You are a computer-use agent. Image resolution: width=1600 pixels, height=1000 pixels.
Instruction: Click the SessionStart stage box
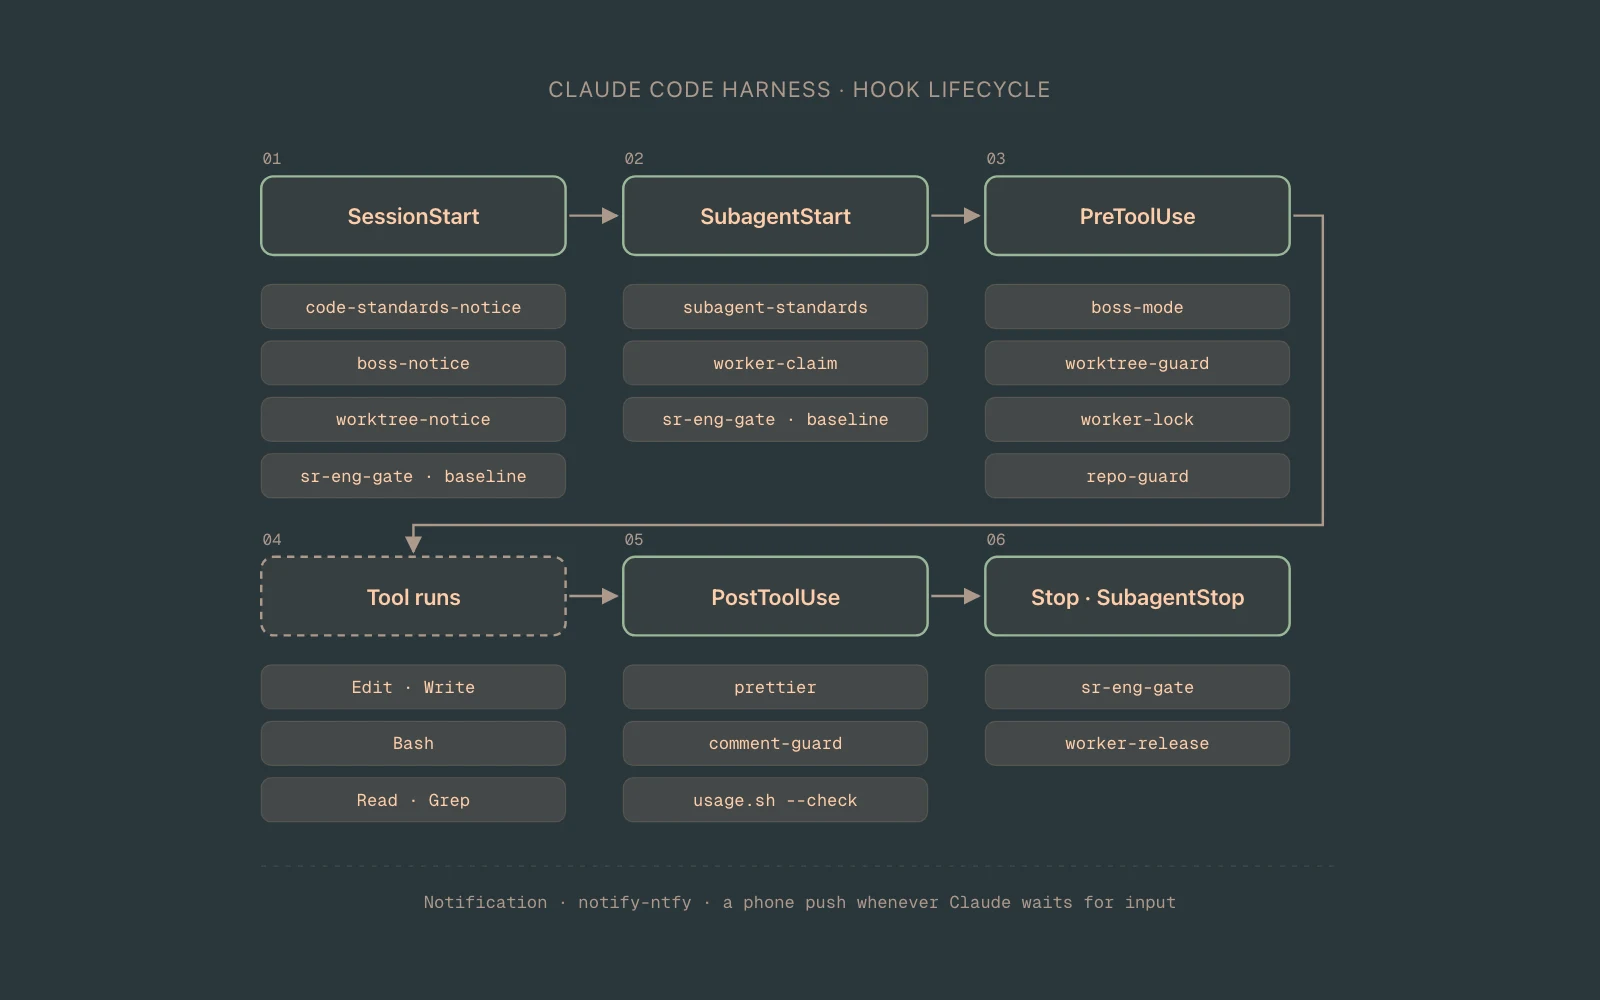(x=413, y=216)
